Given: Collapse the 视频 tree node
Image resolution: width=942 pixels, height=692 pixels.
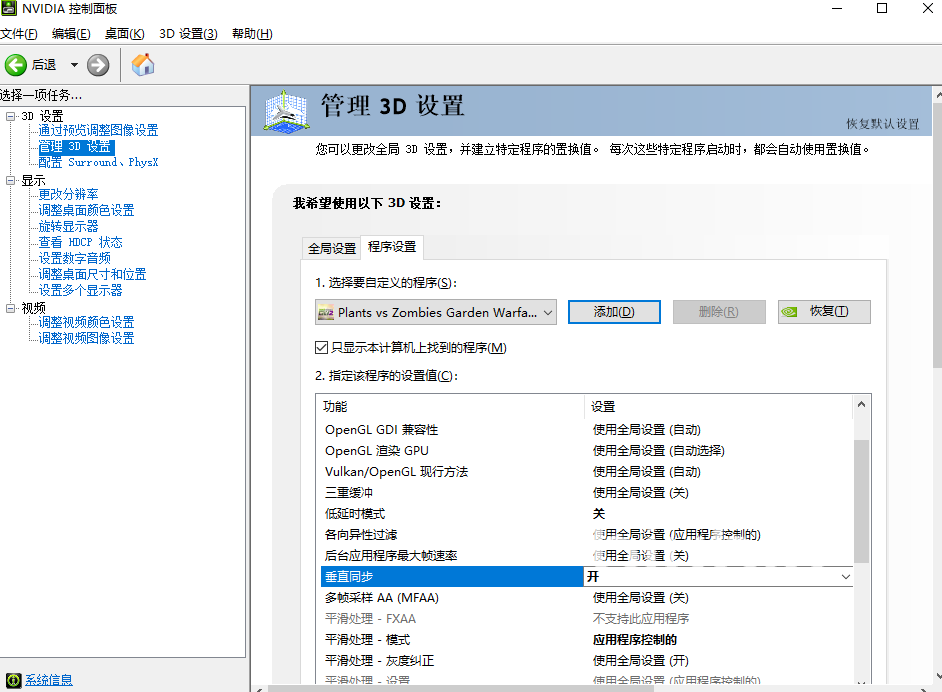Looking at the screenshot, I should (x=11, y=308).
